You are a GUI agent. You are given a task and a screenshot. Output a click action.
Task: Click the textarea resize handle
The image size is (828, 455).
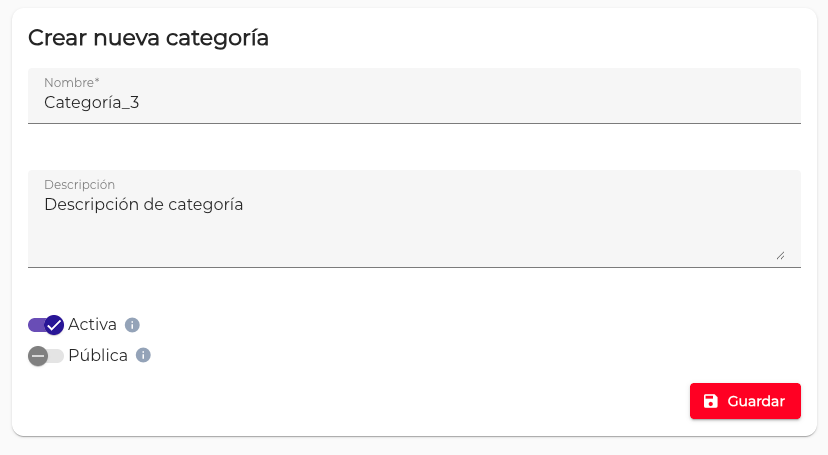pyautogui.click(x=780, y=256)
